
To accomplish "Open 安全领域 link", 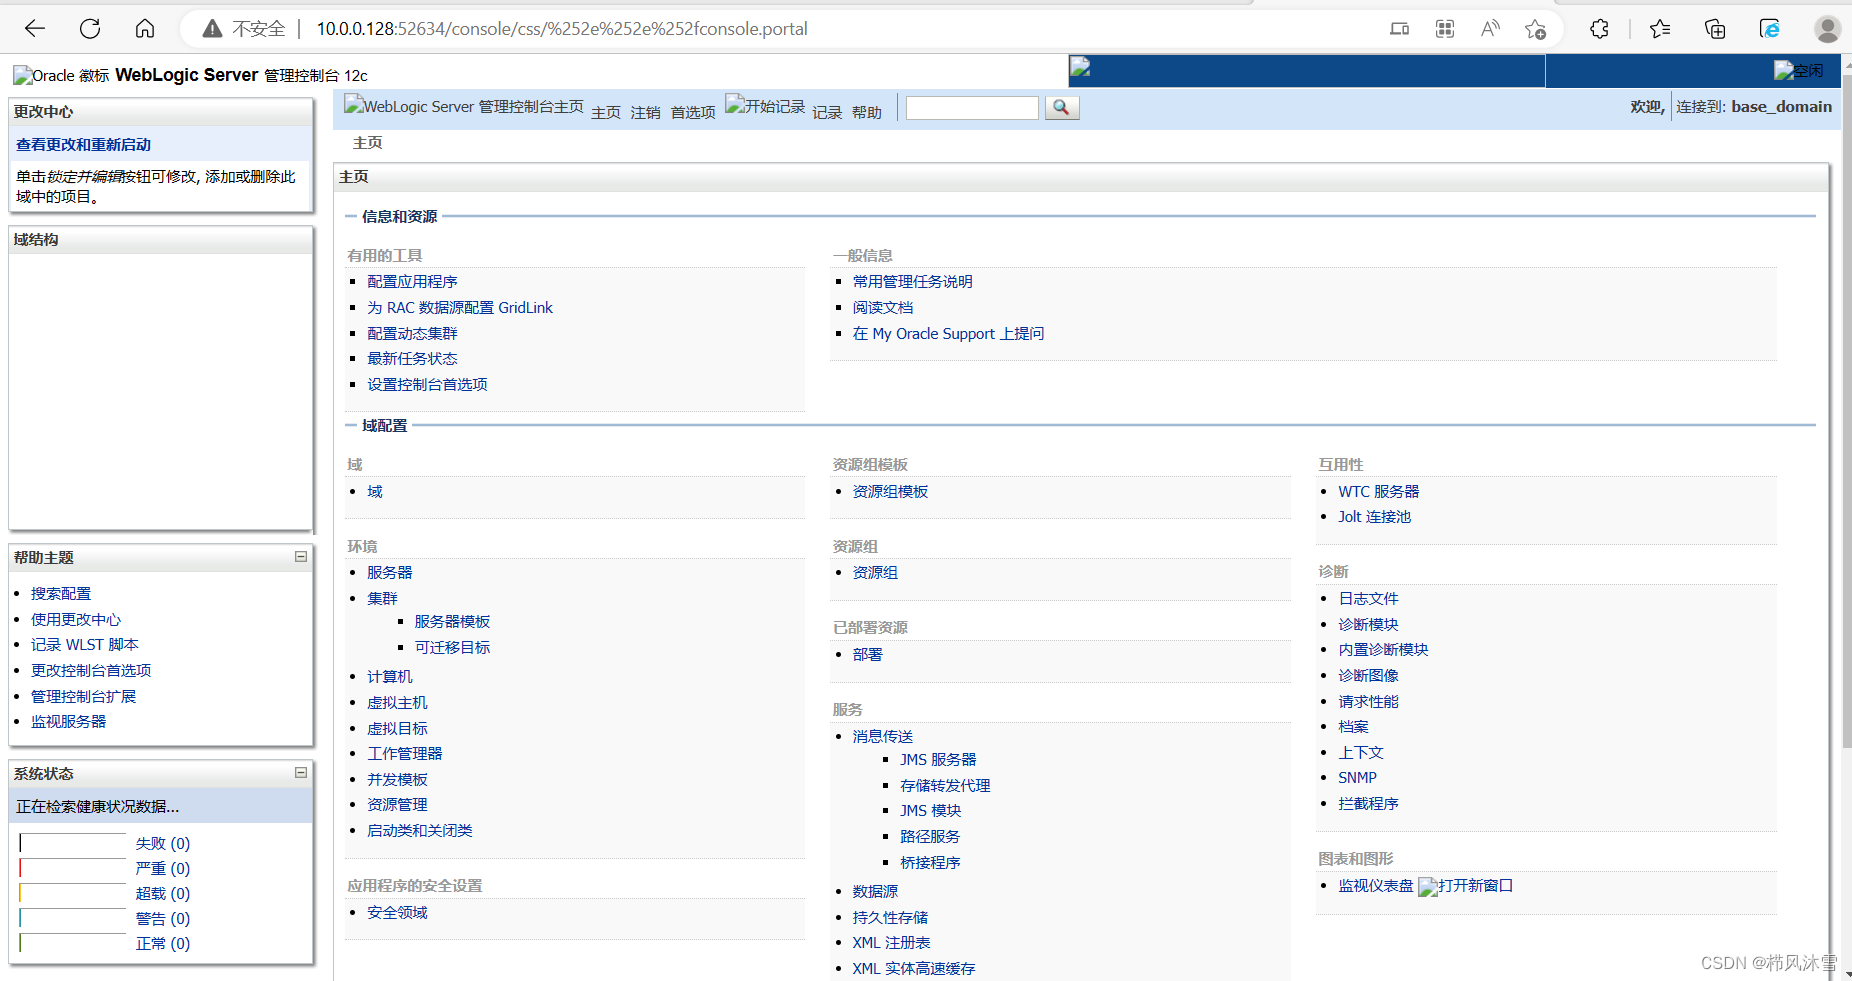I will pos(397,913).
